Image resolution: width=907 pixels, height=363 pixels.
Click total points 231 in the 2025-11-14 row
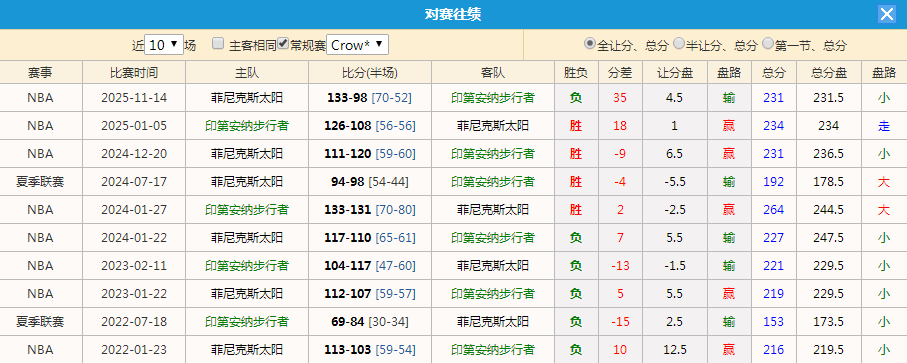coord(773,98)
